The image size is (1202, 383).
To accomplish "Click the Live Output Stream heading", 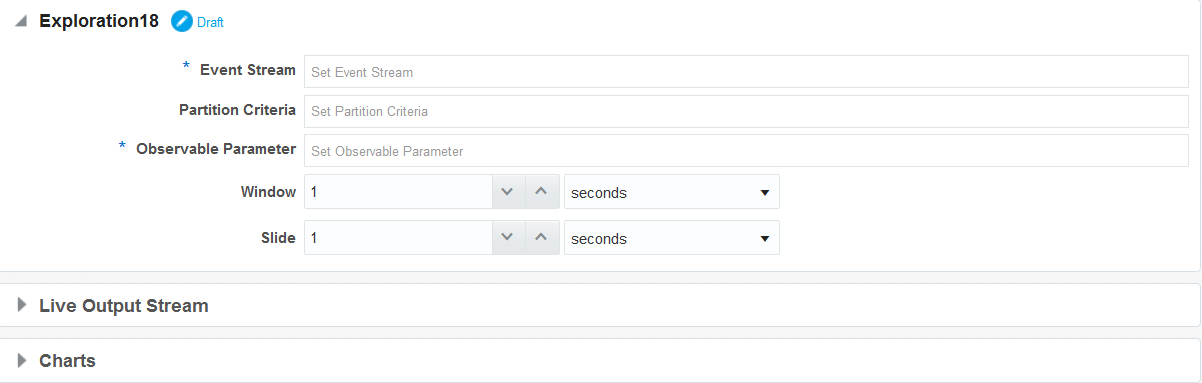I will point(124,305).
